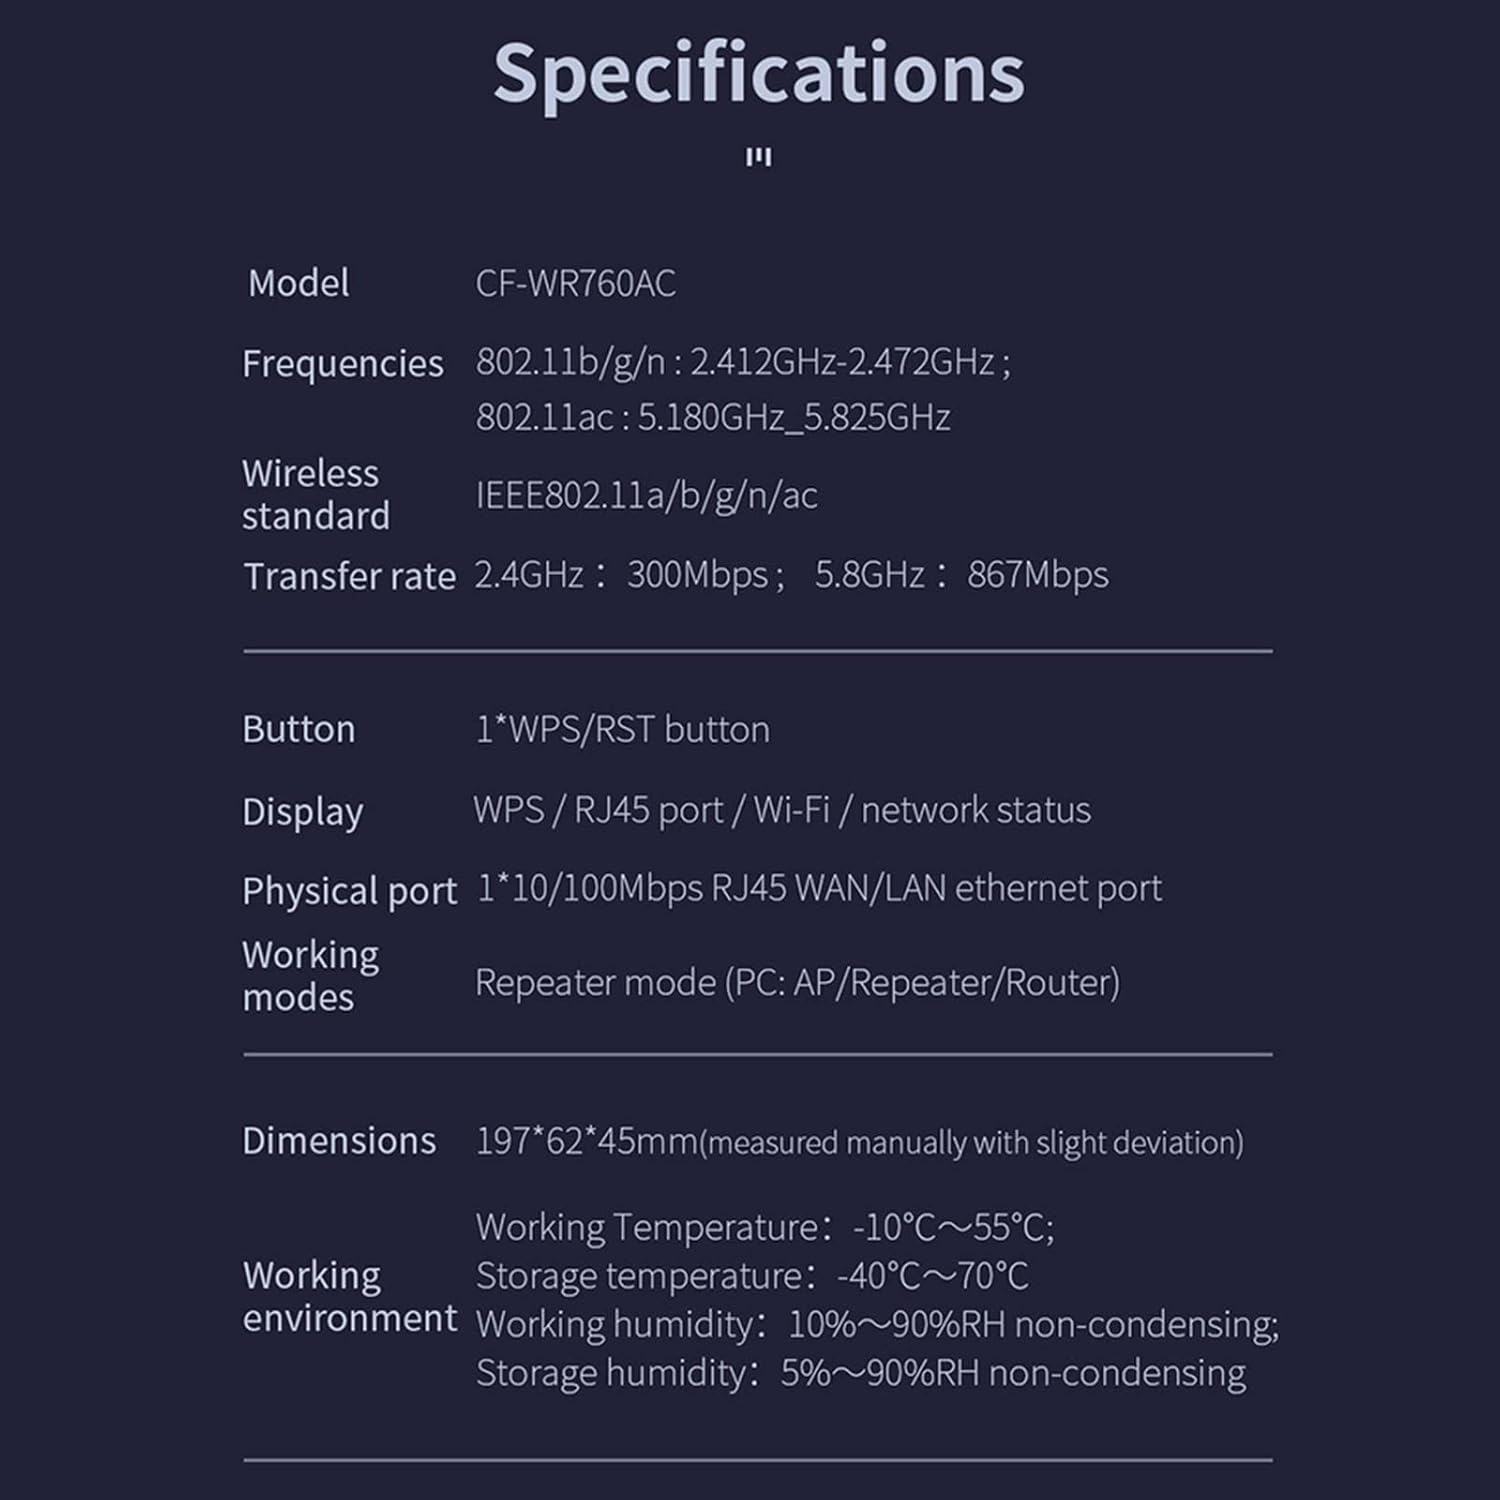
Task: Select the 197*62*45mm dimensions value
Action: [x=586, y=1142]
